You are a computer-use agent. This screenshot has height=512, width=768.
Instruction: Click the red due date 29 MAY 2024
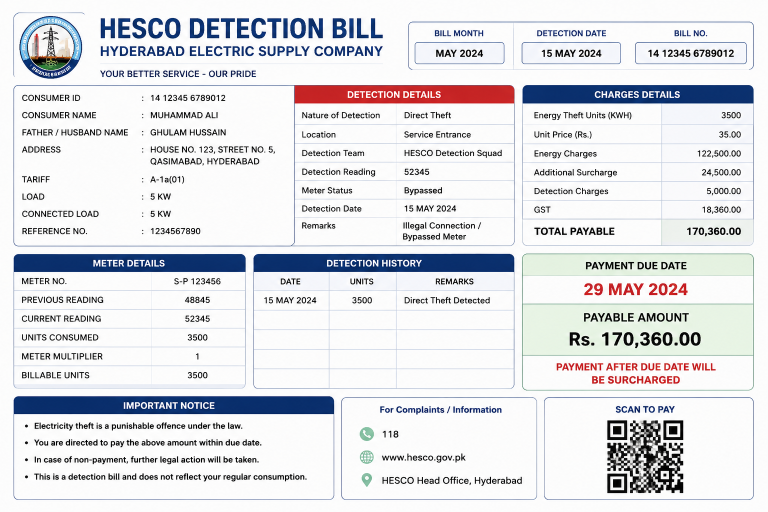[x=635, y=290]
